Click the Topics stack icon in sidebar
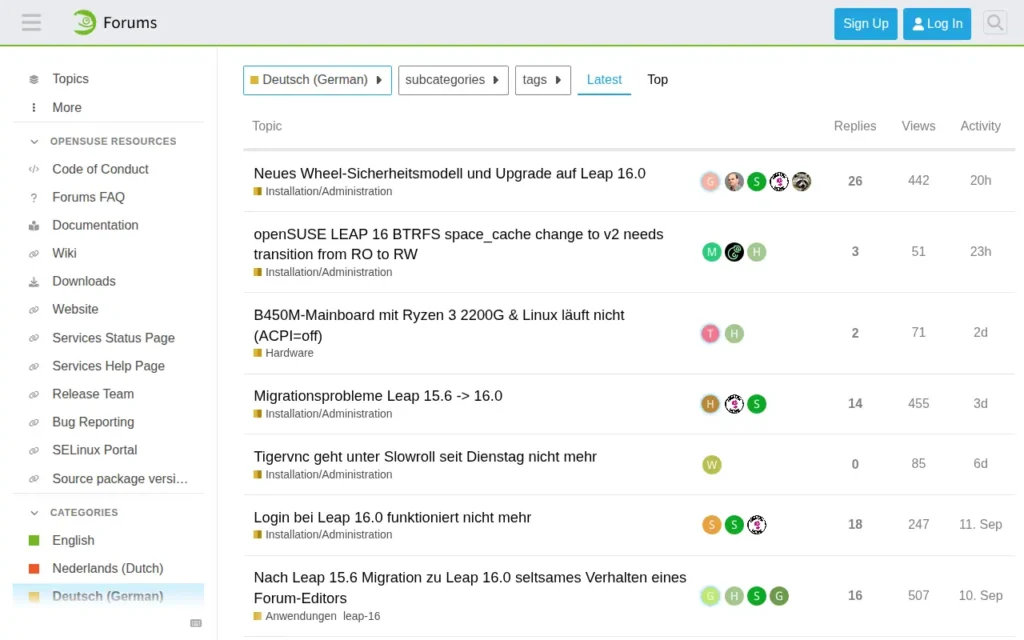This screenshot has height=640, width=1024. tap(34, 79)
